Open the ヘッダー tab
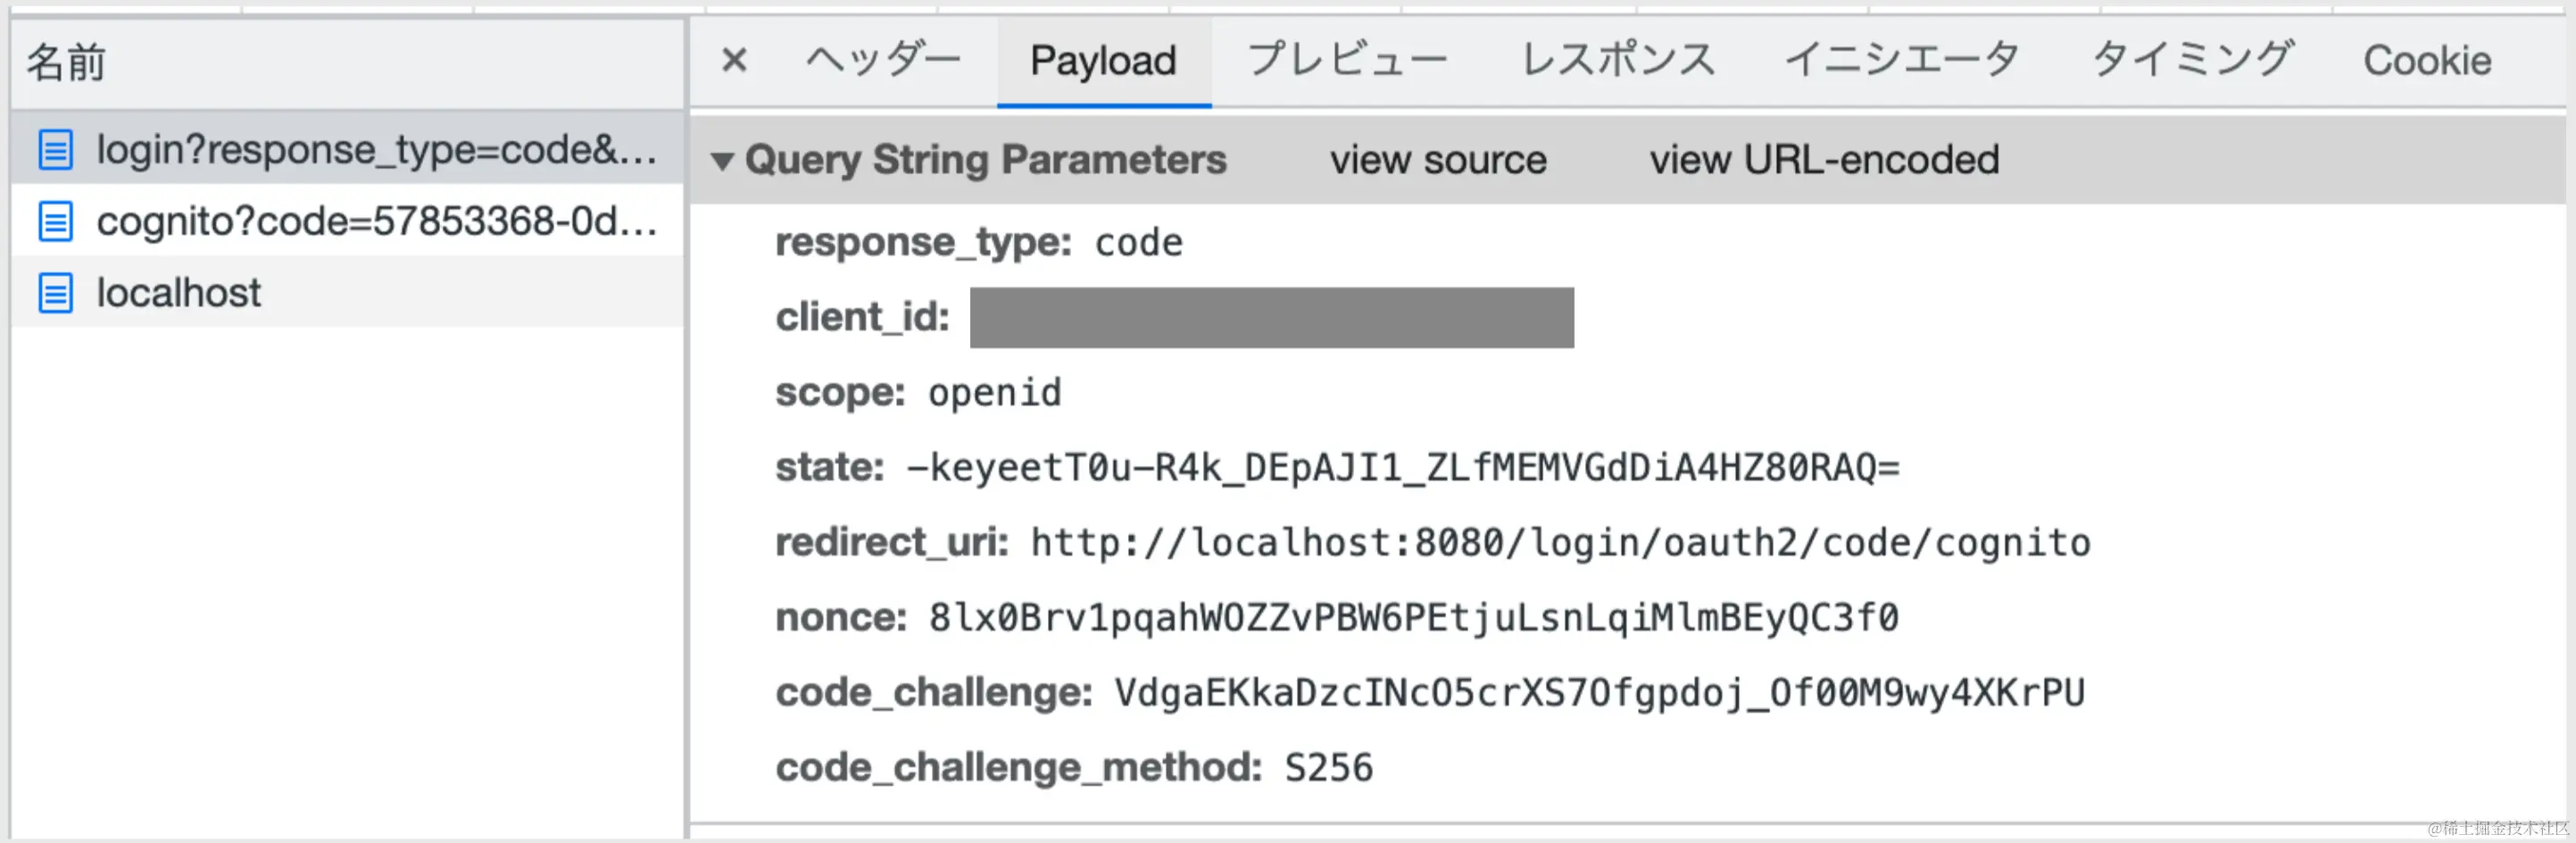 coord(883,60)
